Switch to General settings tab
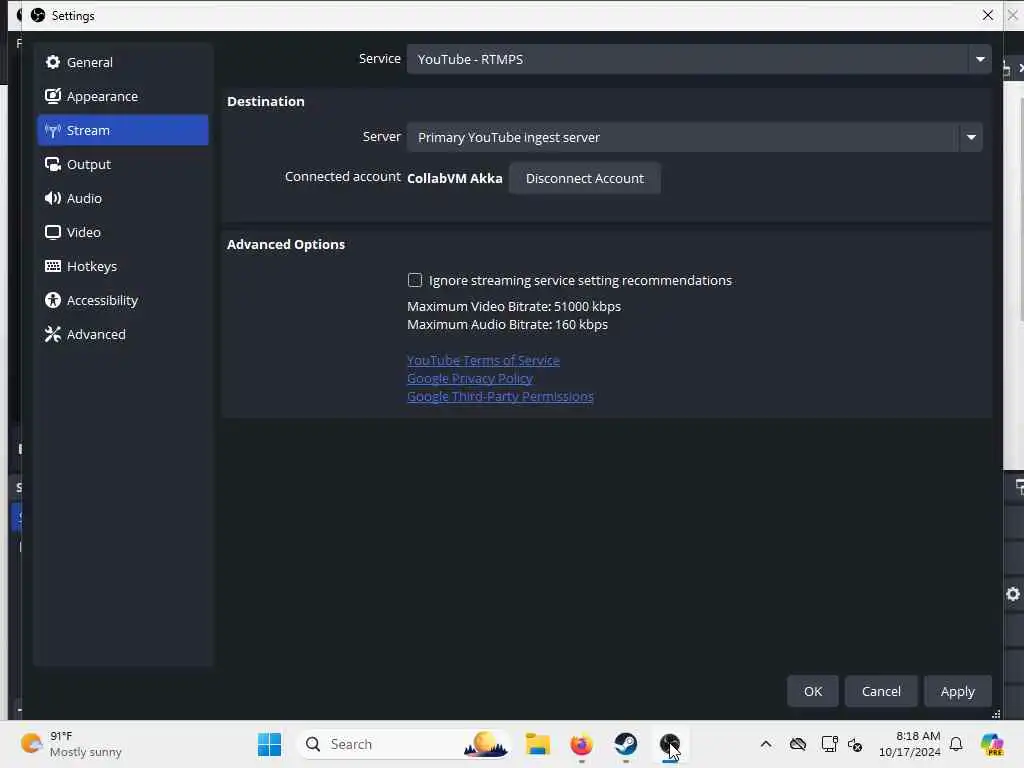1024x768 pixels. click(x=123, y=62)
